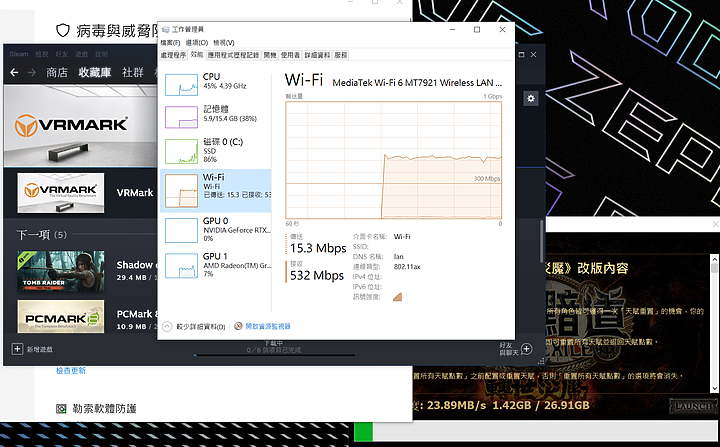Click the 802.11ax connection type value

(x=407, y=267)
